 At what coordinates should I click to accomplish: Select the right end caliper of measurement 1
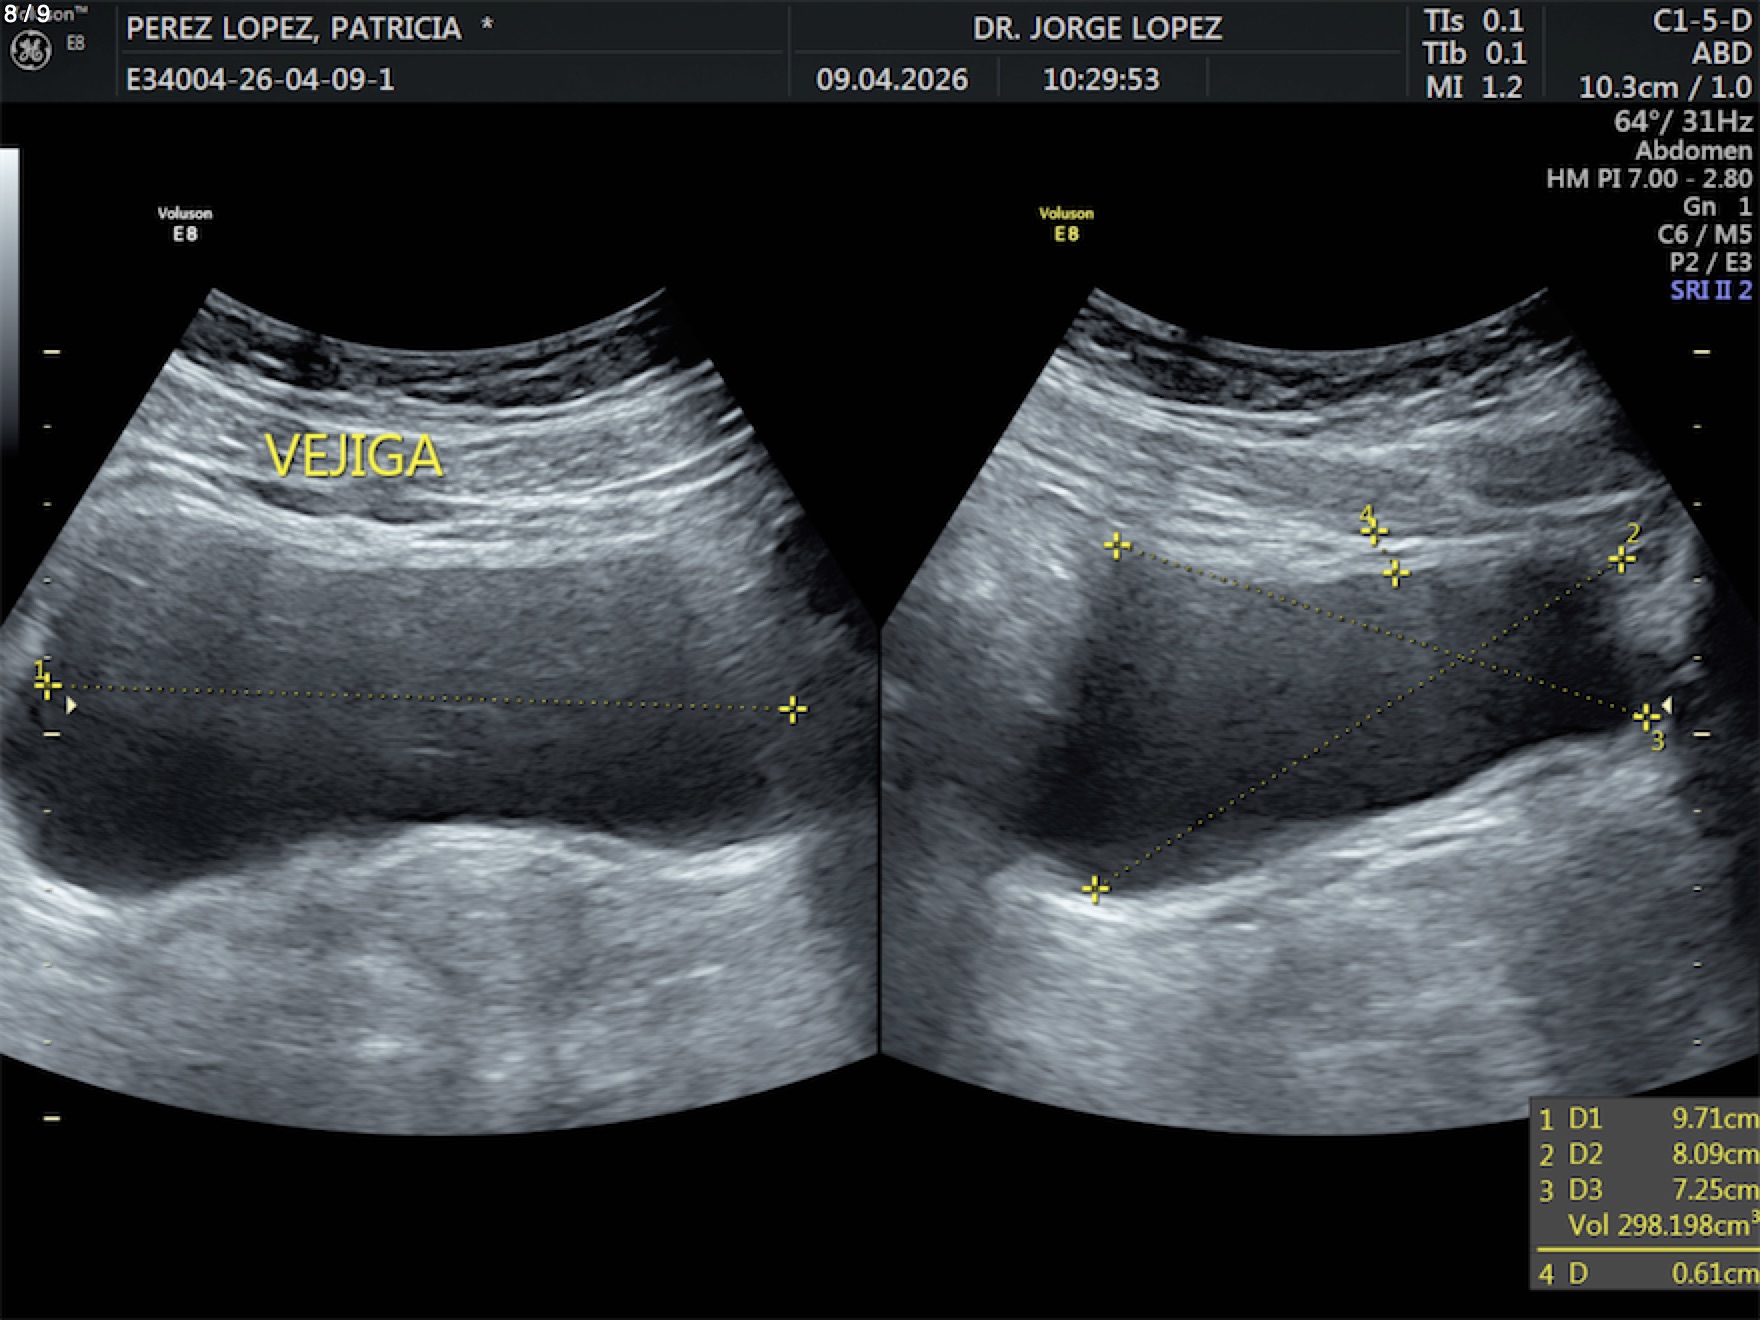792,709
